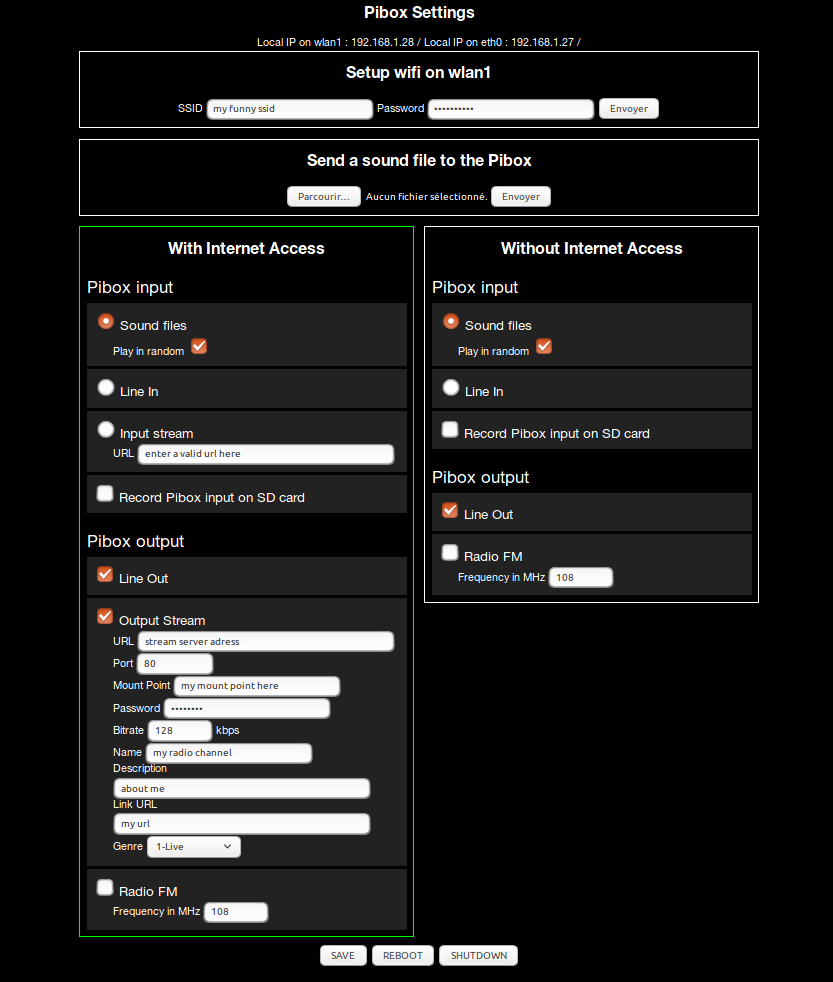The width and height of the screenshot is (833, 982).
Task: Click the Mount Point input field
Action: pyautogui.click(x=257, y=686)
